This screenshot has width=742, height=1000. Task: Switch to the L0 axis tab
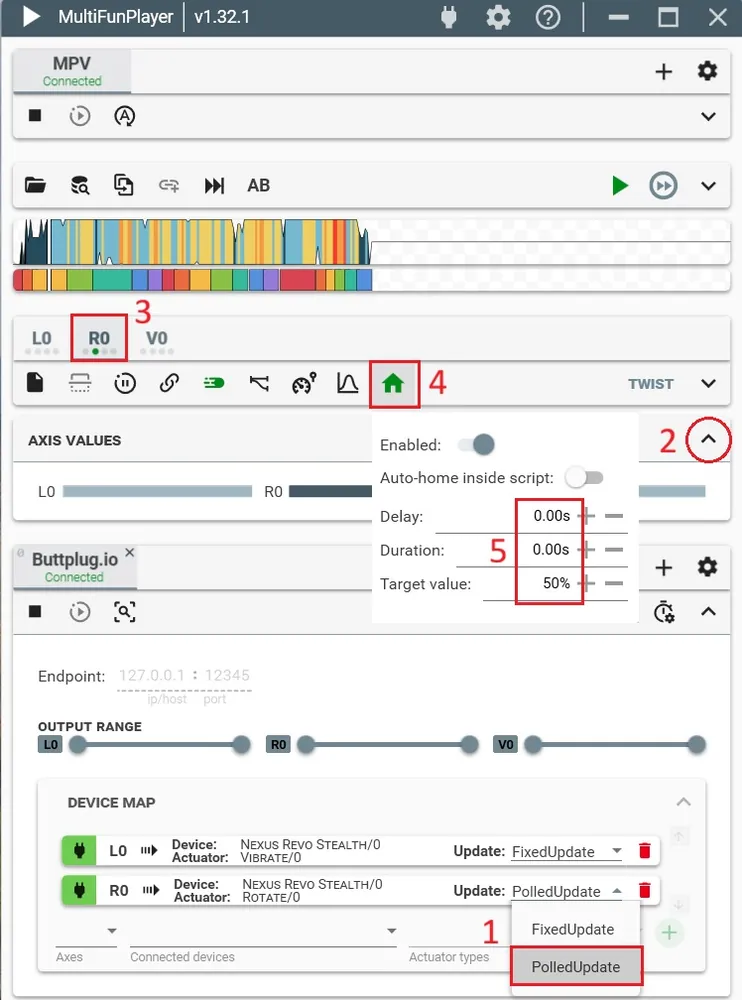tap(41, 339)
